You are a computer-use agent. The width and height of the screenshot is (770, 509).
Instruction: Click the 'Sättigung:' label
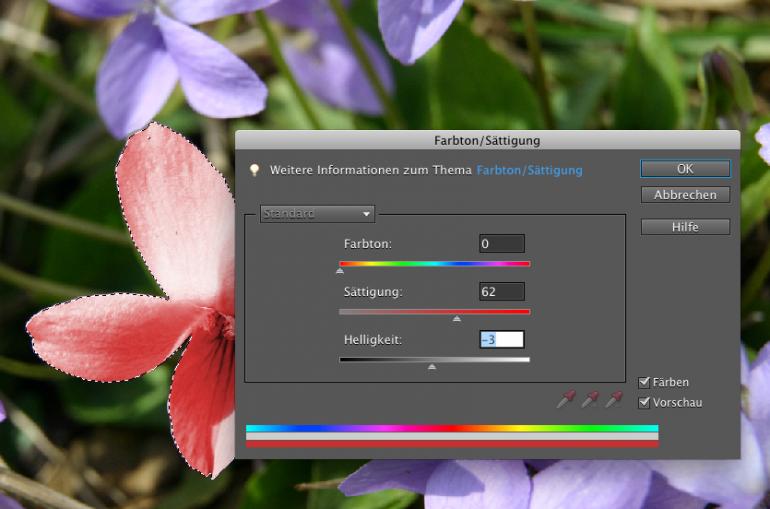click(x=373, y=292)
